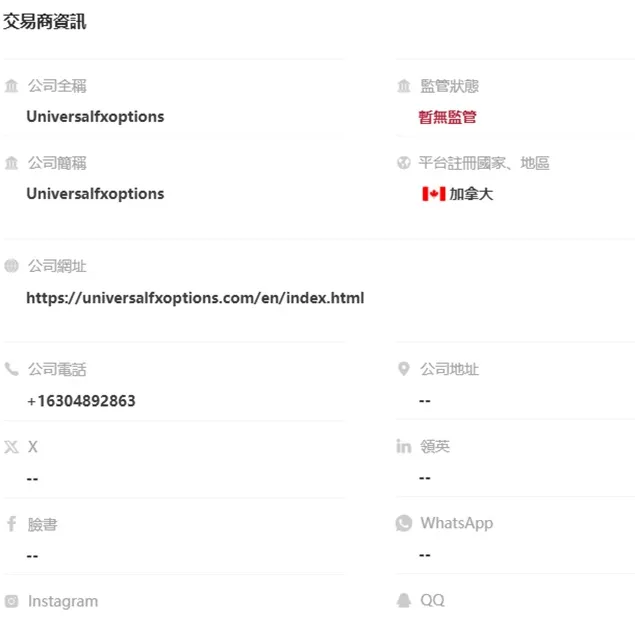Click the location pin icon beside 公司地址
Viewport: 635px width, 619px height.
pyautogui.click(x=404, y=369)
